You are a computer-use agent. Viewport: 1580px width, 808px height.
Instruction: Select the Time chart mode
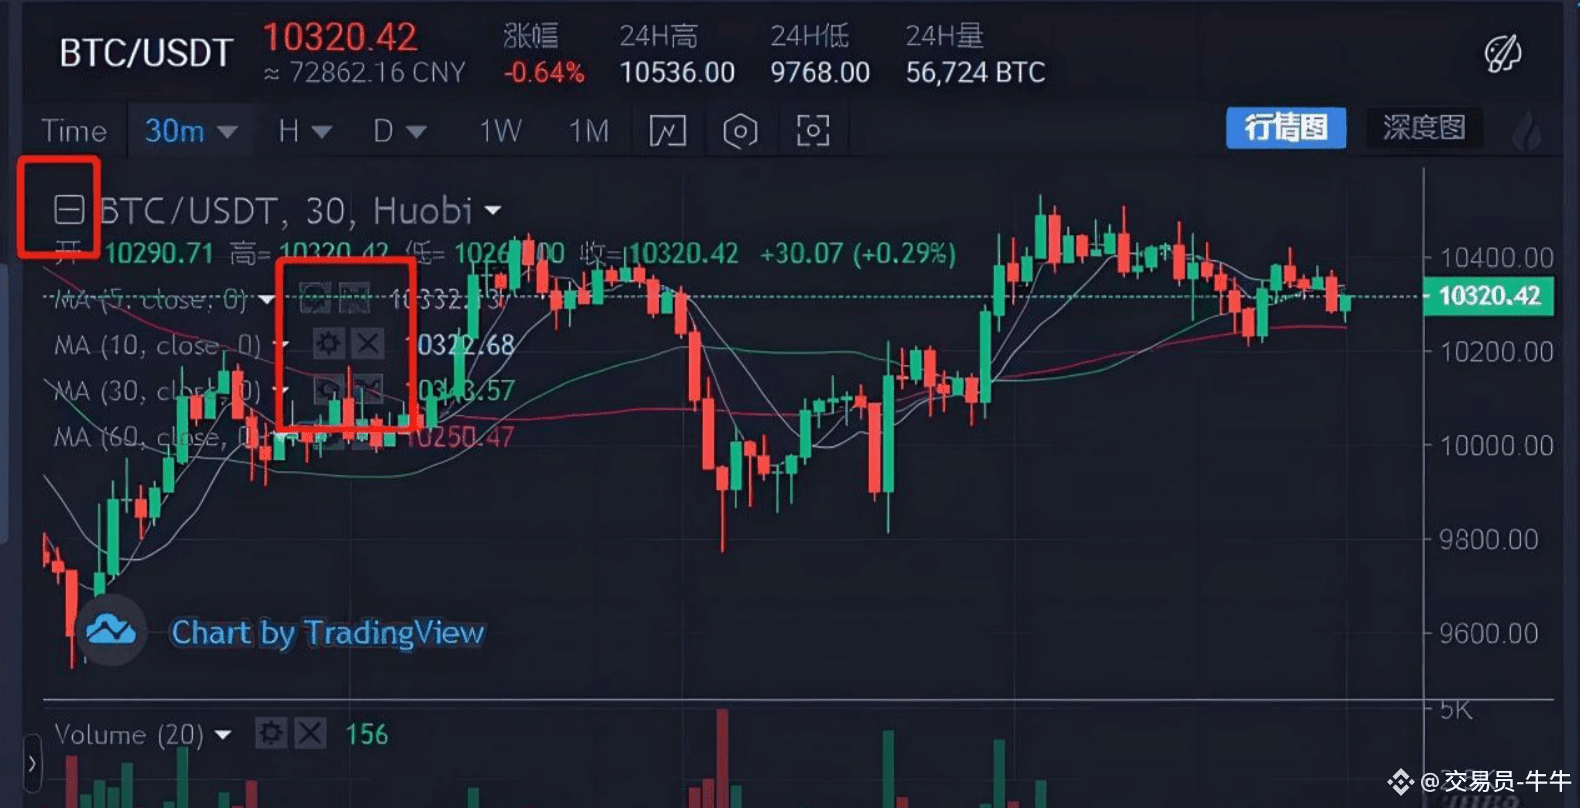(x=73, y=131)
